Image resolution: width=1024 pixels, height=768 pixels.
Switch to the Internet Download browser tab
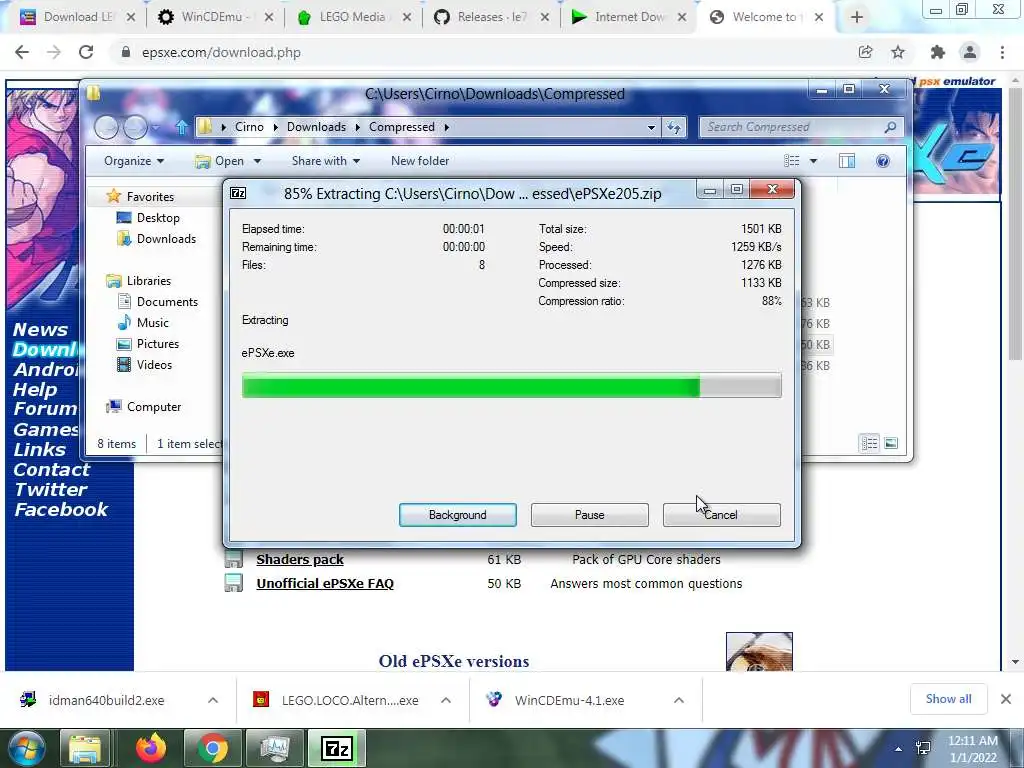point(630,17)
